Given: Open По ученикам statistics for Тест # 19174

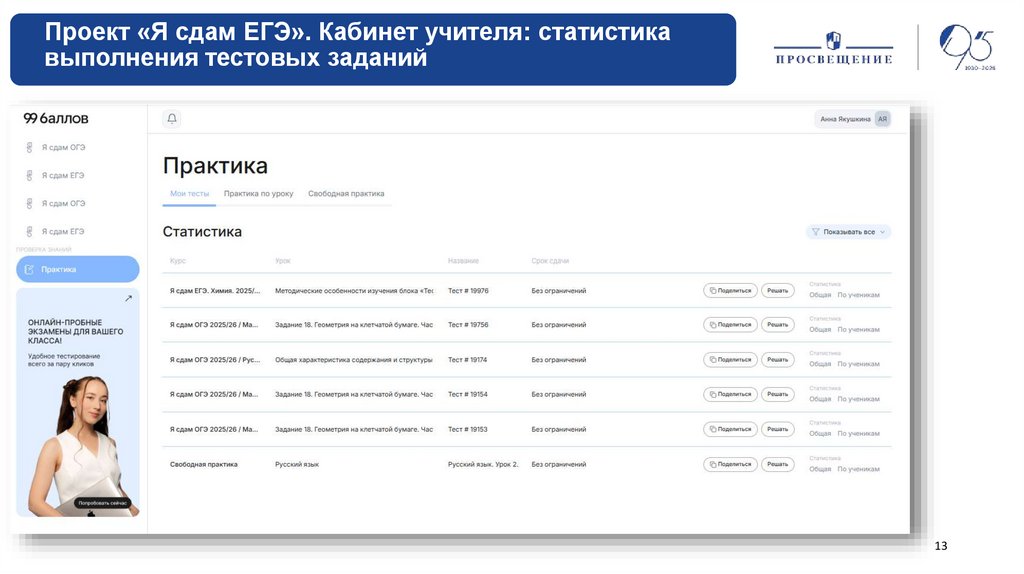Looking at the screenshot, I should [858, 364].
